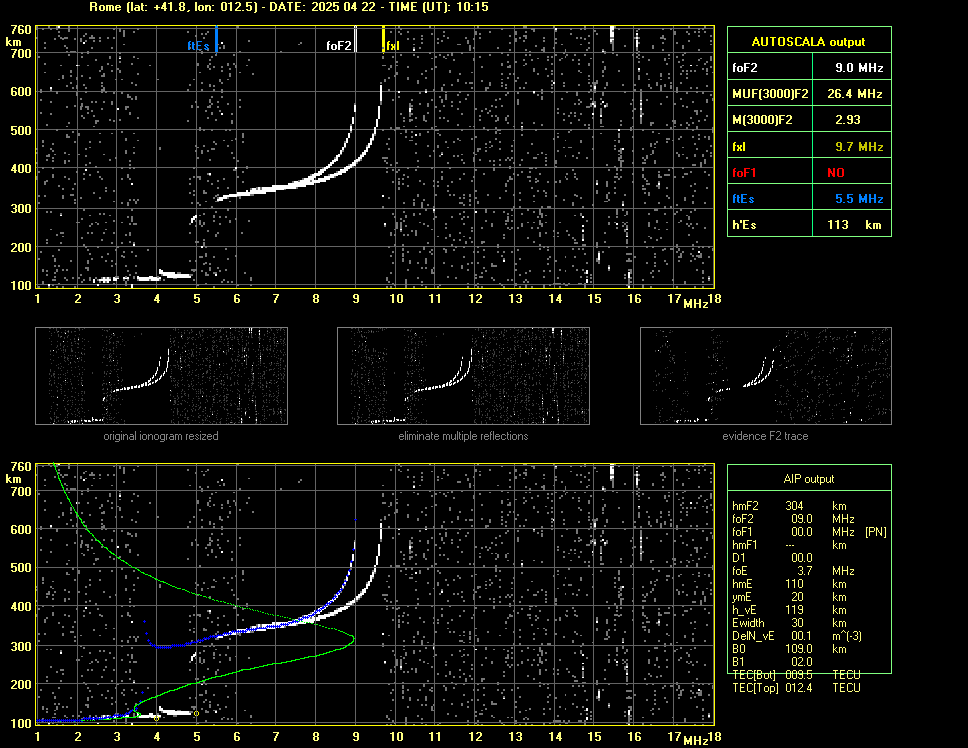The height and width of the screenshot is (748, 968).
Task: Select the DelN_vE value 00.1
Action: 802,636
